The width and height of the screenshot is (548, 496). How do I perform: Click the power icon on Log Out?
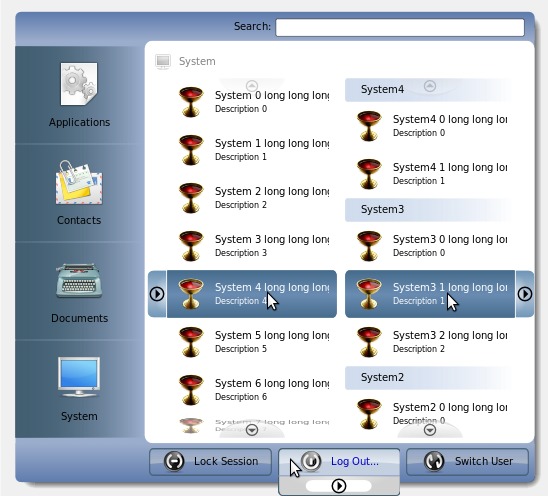tap(311, 461)
